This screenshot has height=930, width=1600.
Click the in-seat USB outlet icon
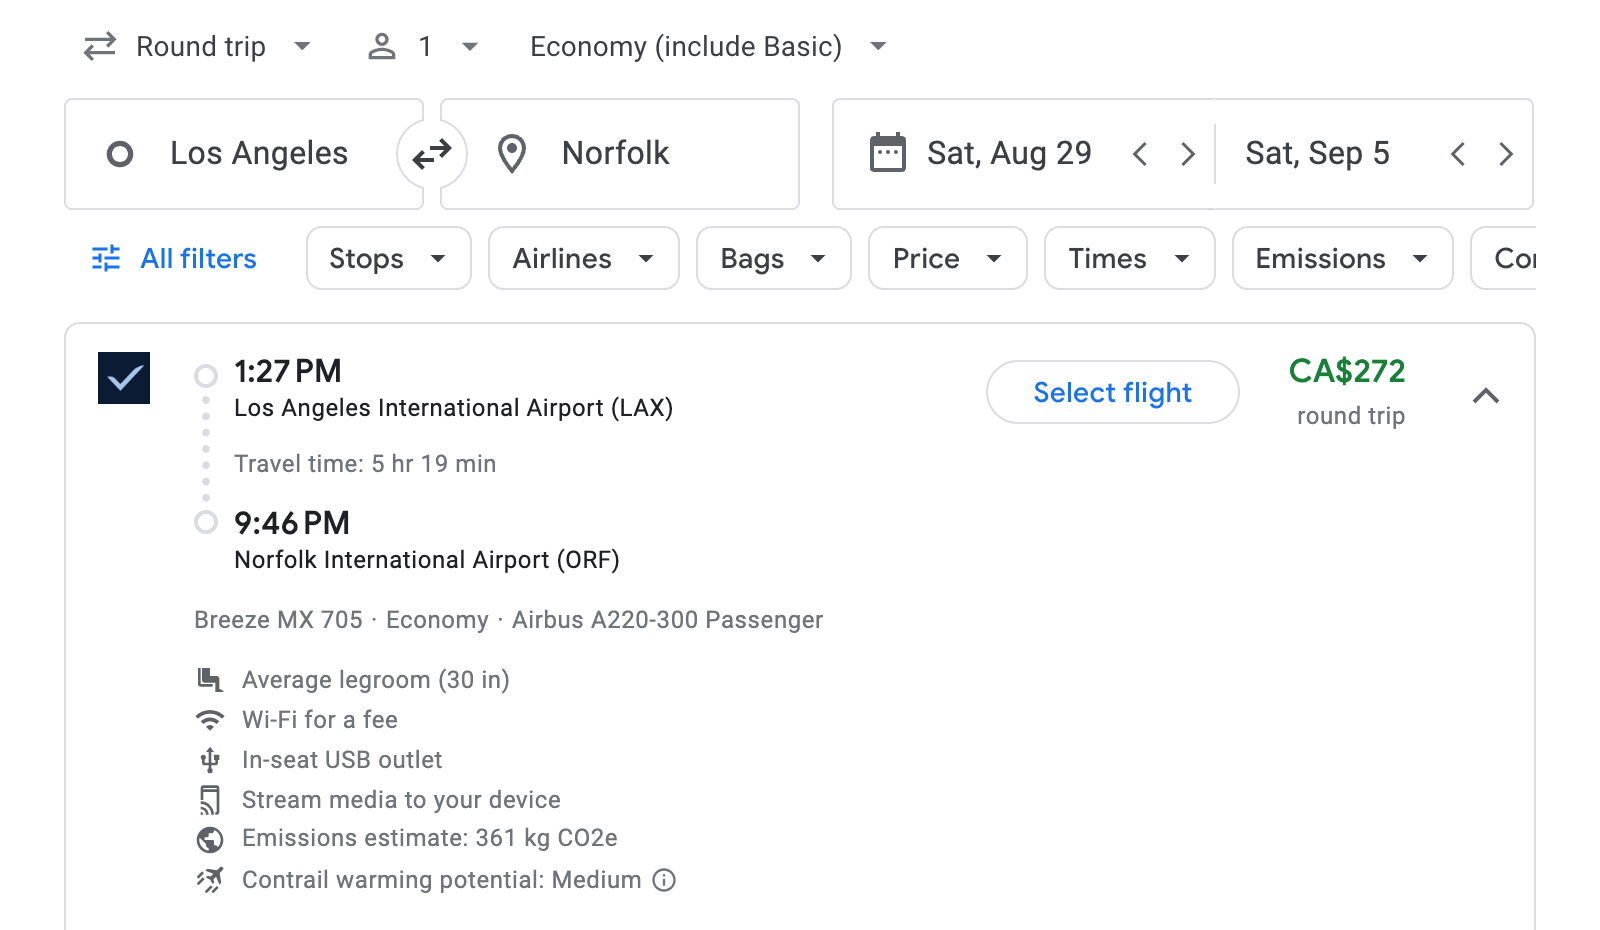[210, 759]
